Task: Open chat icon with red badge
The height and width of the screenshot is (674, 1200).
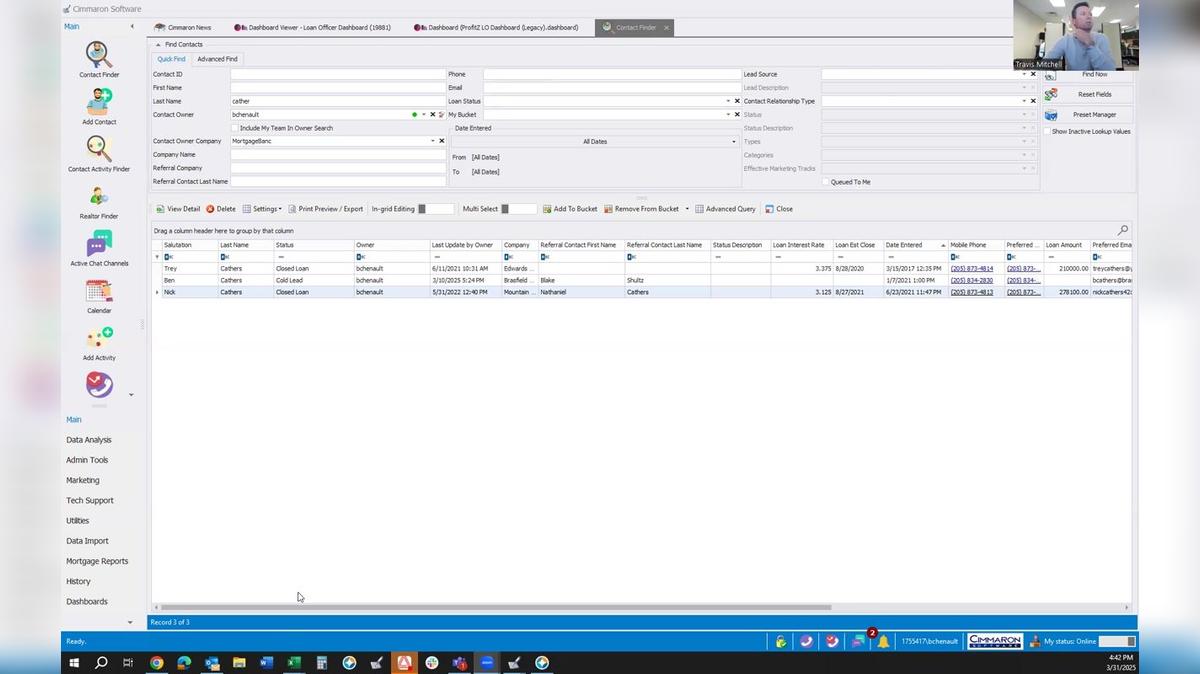Action: point(859,641)
